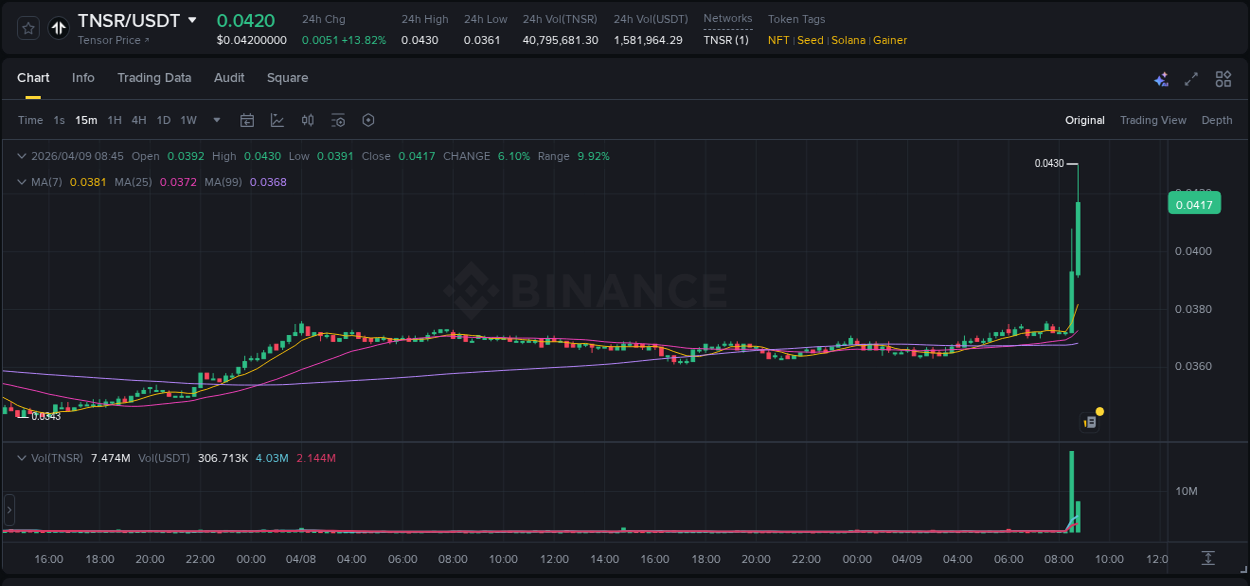Switch to the Trading Data tab

tap(154, 77)
